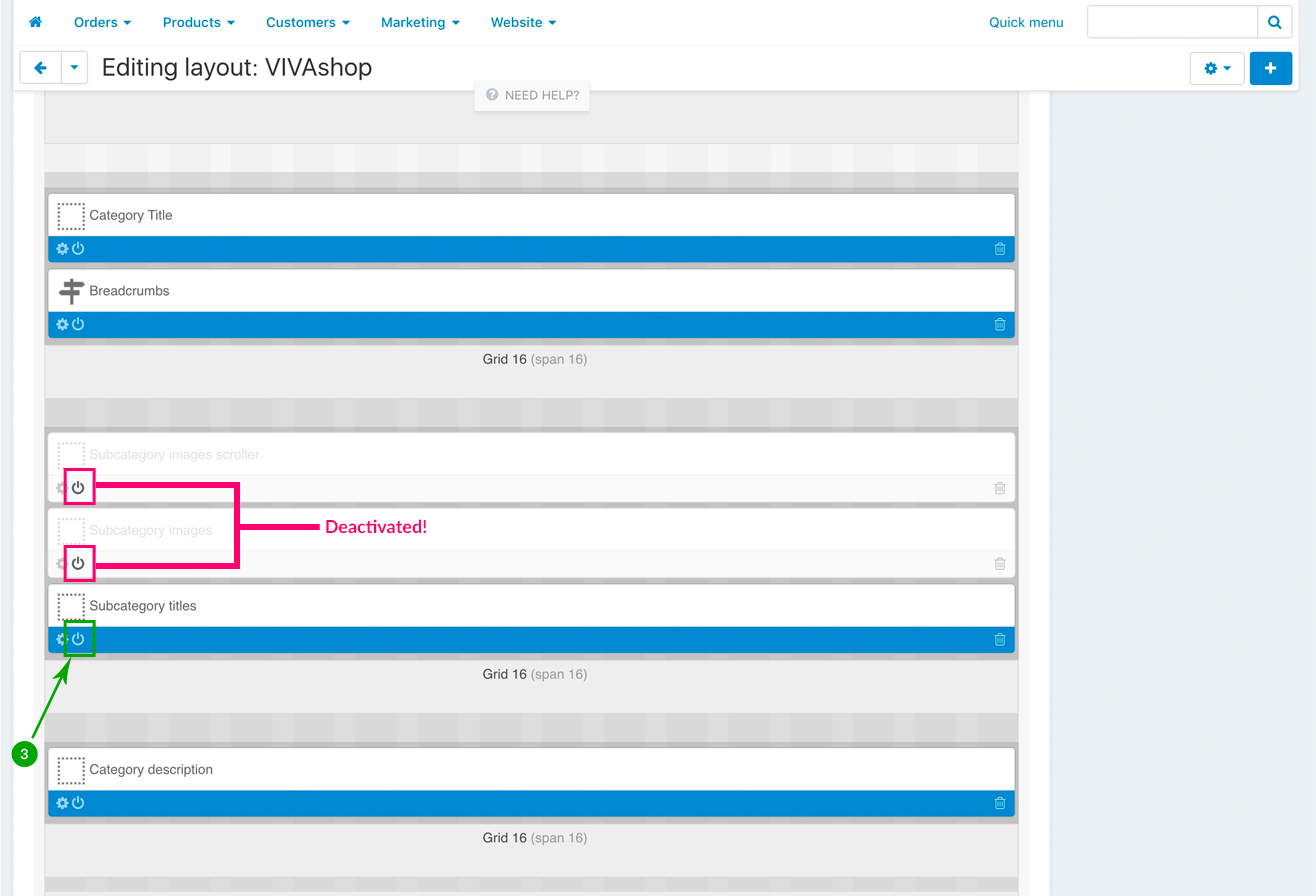Image resolution: width=1316 pixels, height=896 pixels.
Task: Turn off the Subcategory titles block
Action: click(x=78, y=640)
